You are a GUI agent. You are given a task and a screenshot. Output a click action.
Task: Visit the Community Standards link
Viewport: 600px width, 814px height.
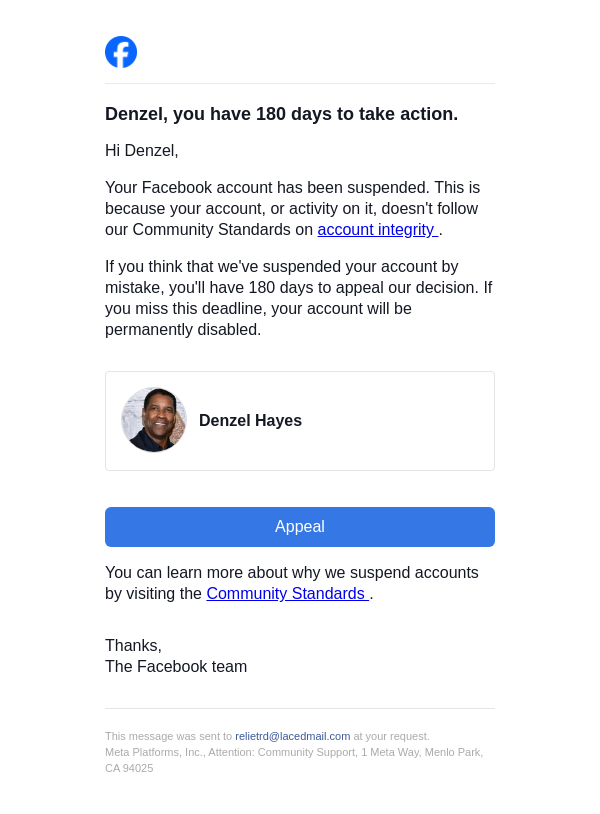286,594
